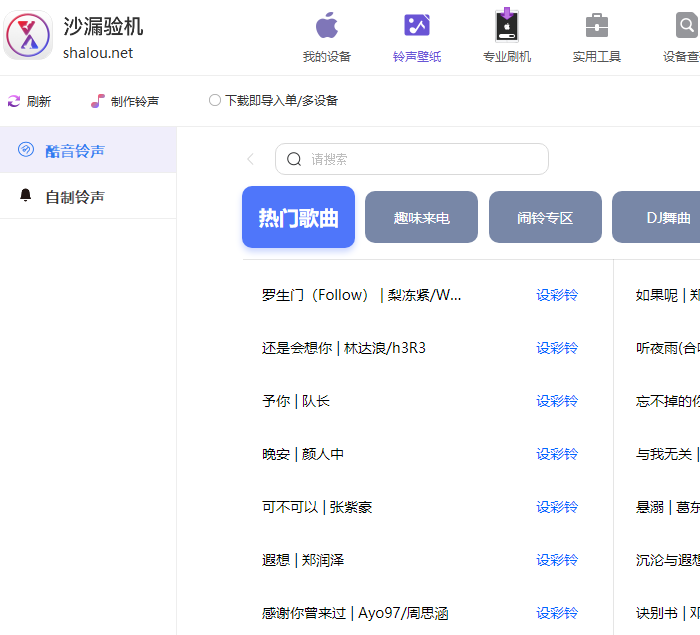Click the 酷音铃声 sidebar circle icon
Viewport: 700px width, 635px height.
(x=26, y=149)
